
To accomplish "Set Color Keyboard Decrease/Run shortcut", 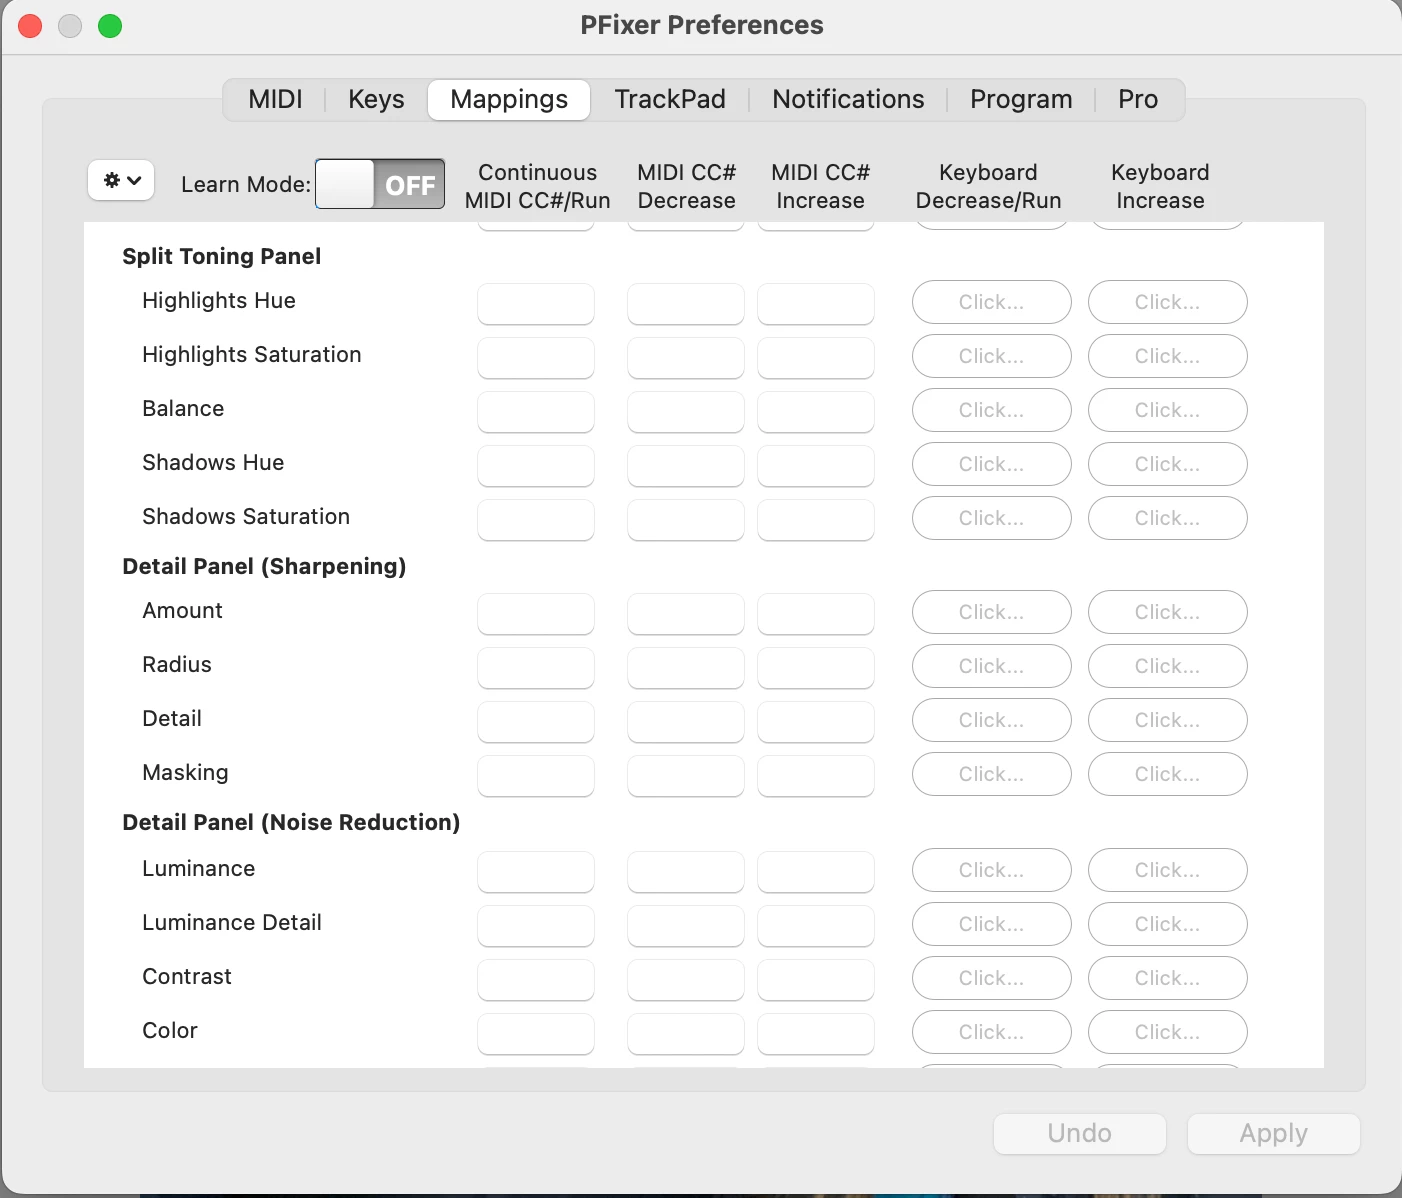I will [x=992, y=1032].
